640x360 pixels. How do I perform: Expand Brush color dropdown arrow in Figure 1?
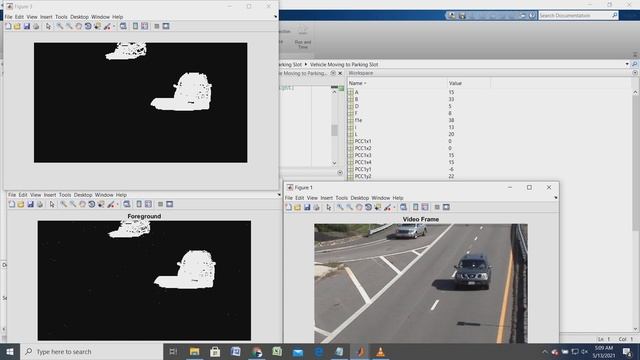pyautogui.click(x=394, y=208)
